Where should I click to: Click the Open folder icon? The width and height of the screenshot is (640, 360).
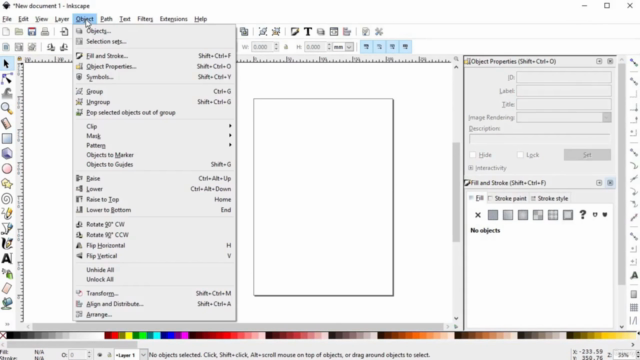[19, 32]
